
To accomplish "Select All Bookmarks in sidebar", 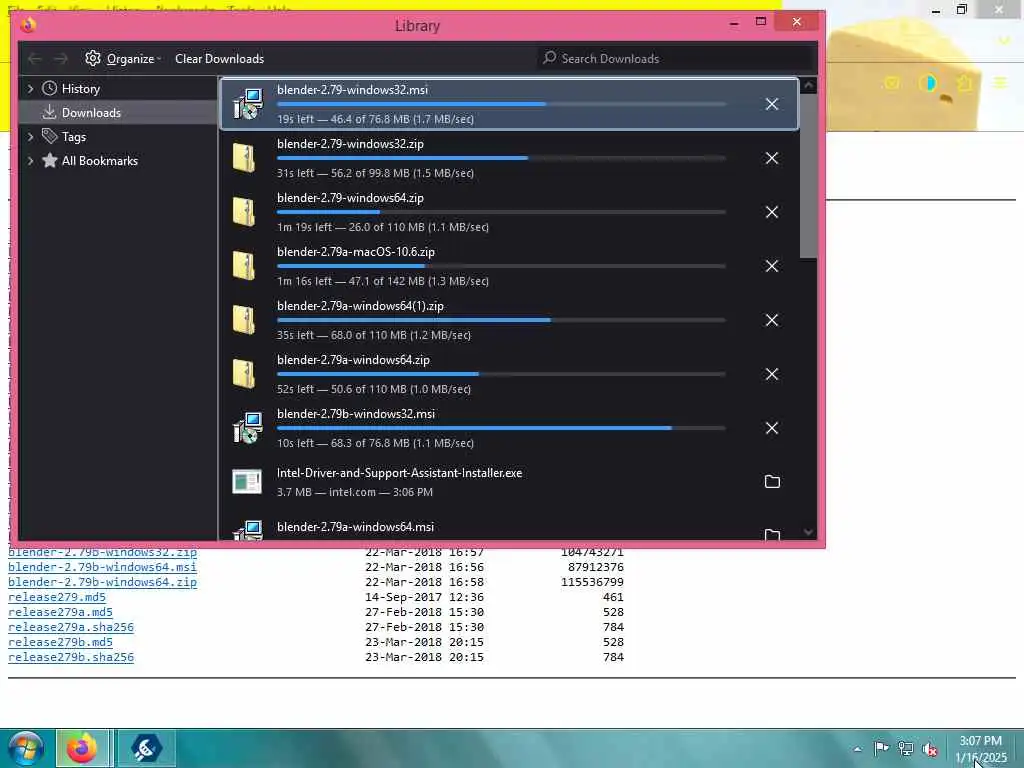I will pos(99,161).
